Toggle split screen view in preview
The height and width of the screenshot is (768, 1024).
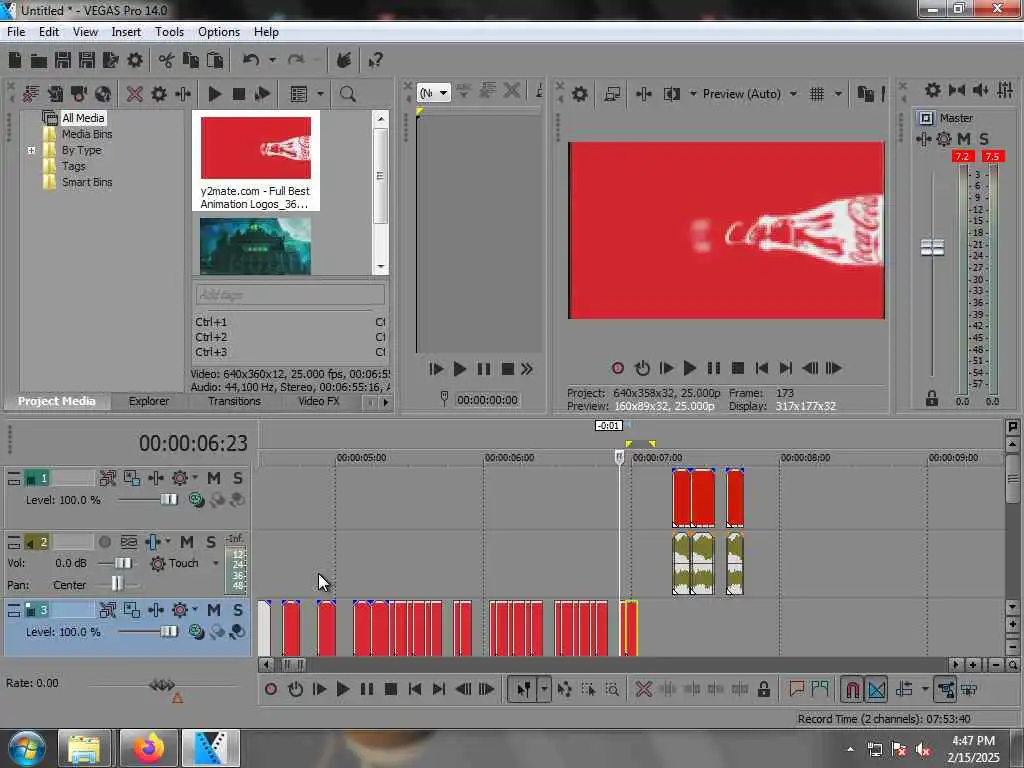[x=671, y=94]
